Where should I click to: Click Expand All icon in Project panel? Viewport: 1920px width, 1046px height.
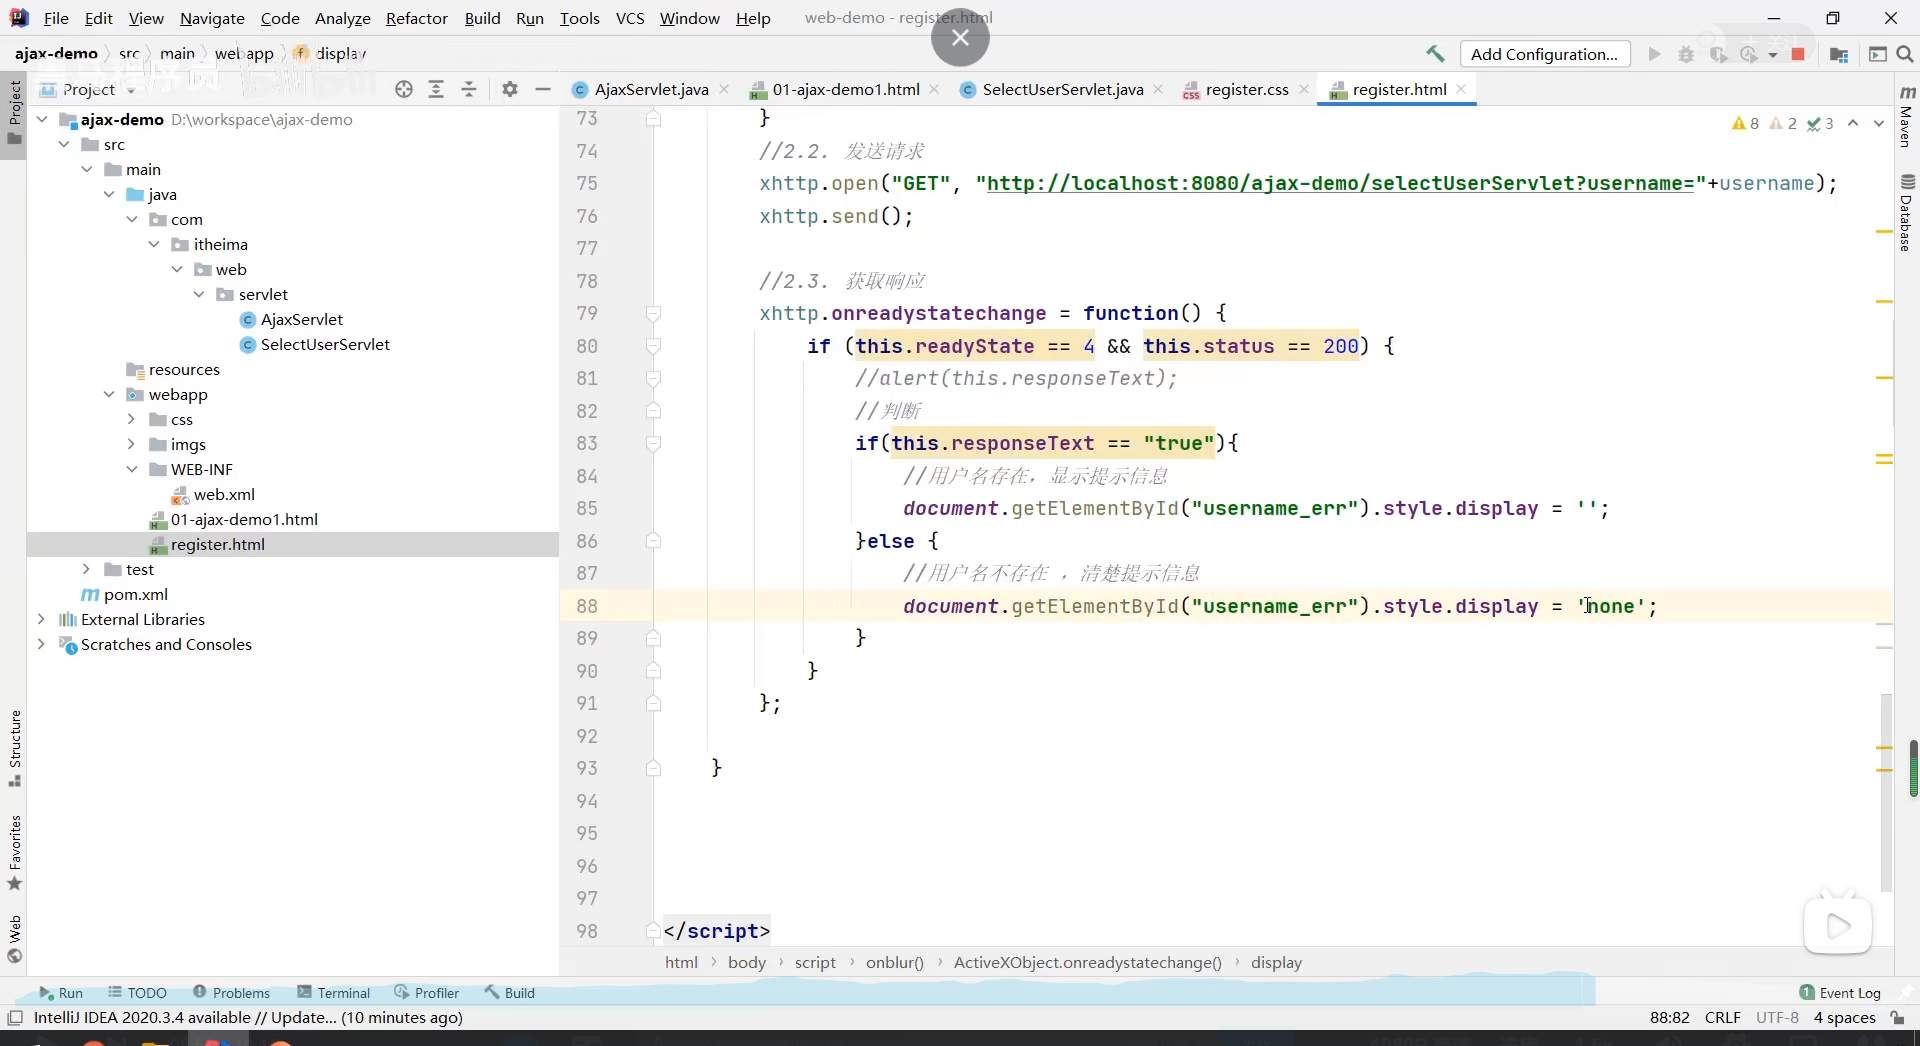click(x=436, y=89)
